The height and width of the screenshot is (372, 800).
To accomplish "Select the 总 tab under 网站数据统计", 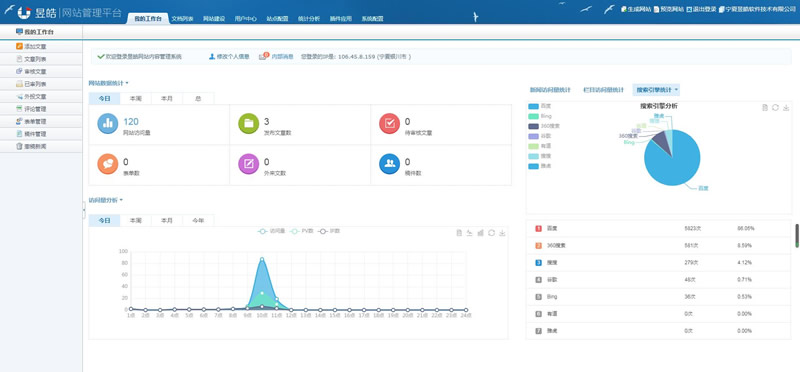I will pos(198,98).
